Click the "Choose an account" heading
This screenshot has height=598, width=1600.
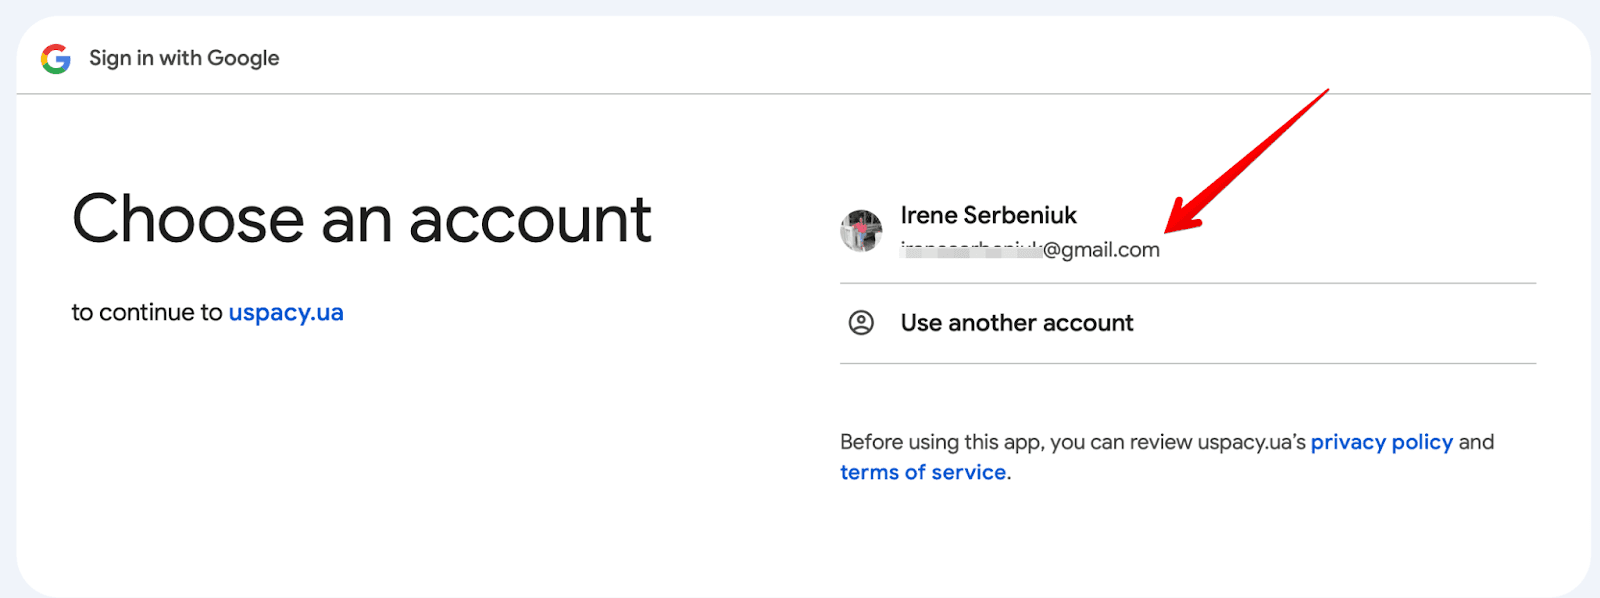click(x=361, y=219)
